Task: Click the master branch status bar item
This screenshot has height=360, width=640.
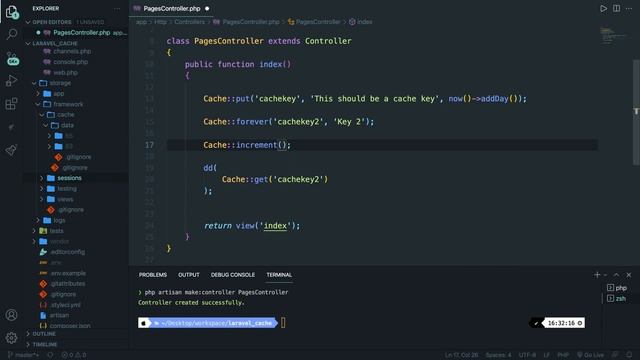Action: (x=23, y=355)
